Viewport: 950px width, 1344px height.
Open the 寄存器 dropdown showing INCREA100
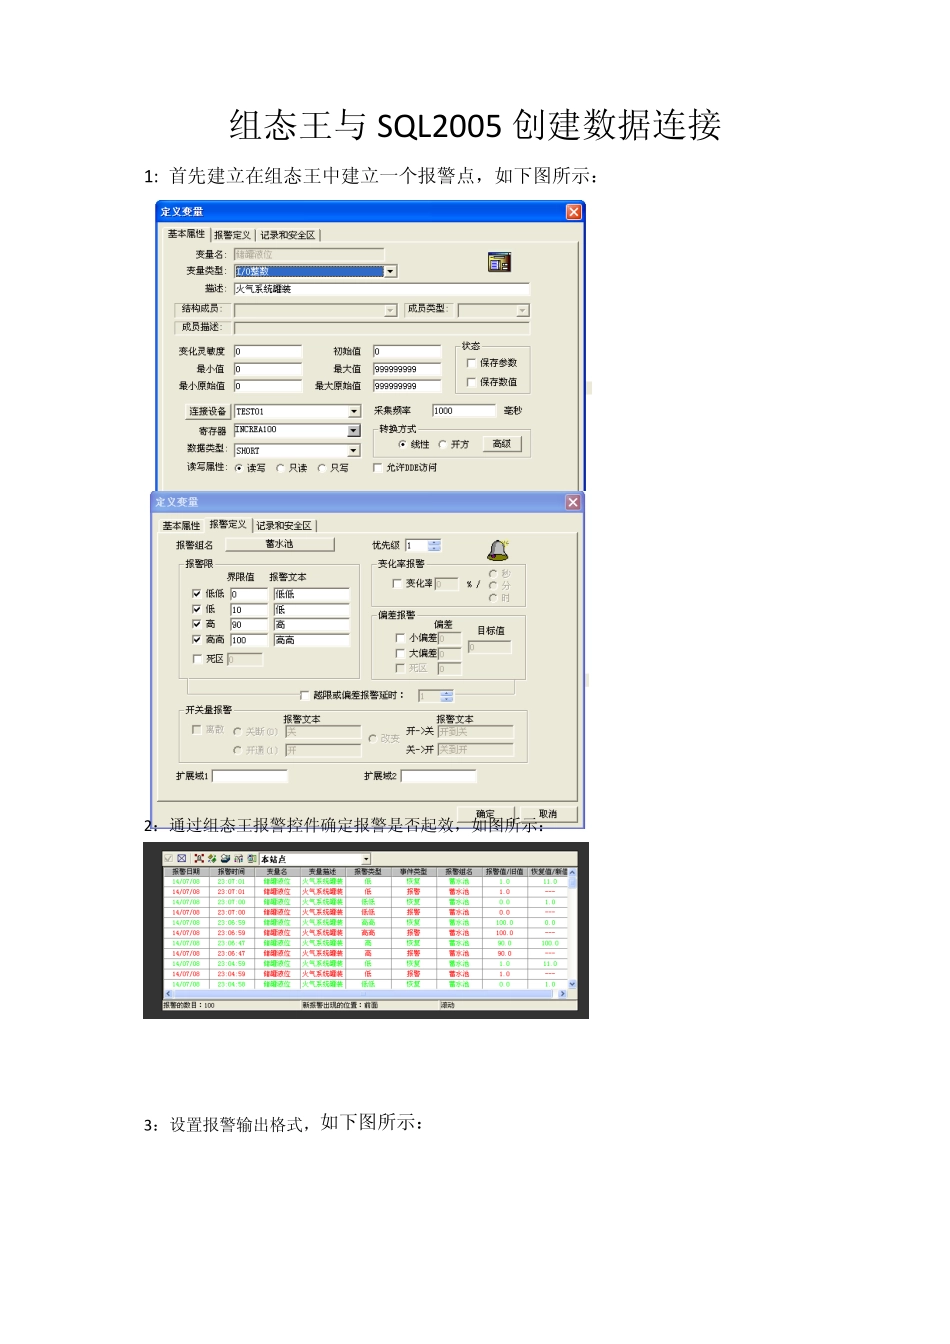[354, 430]
